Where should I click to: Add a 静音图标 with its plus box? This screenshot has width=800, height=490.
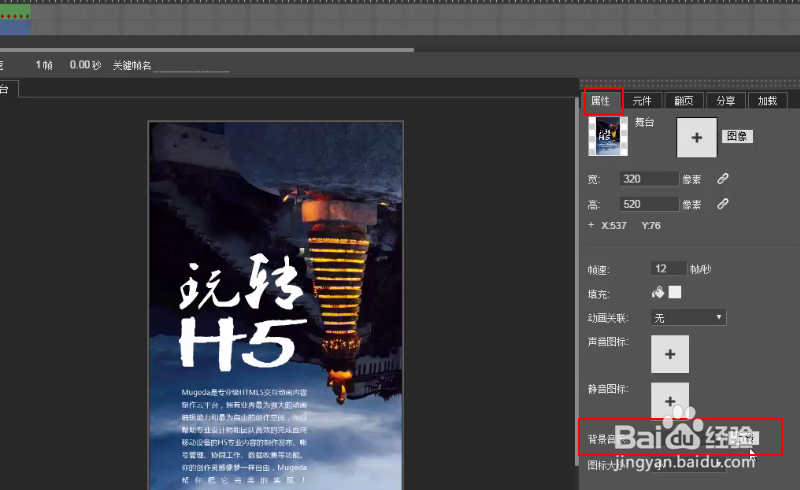[670, 400]
